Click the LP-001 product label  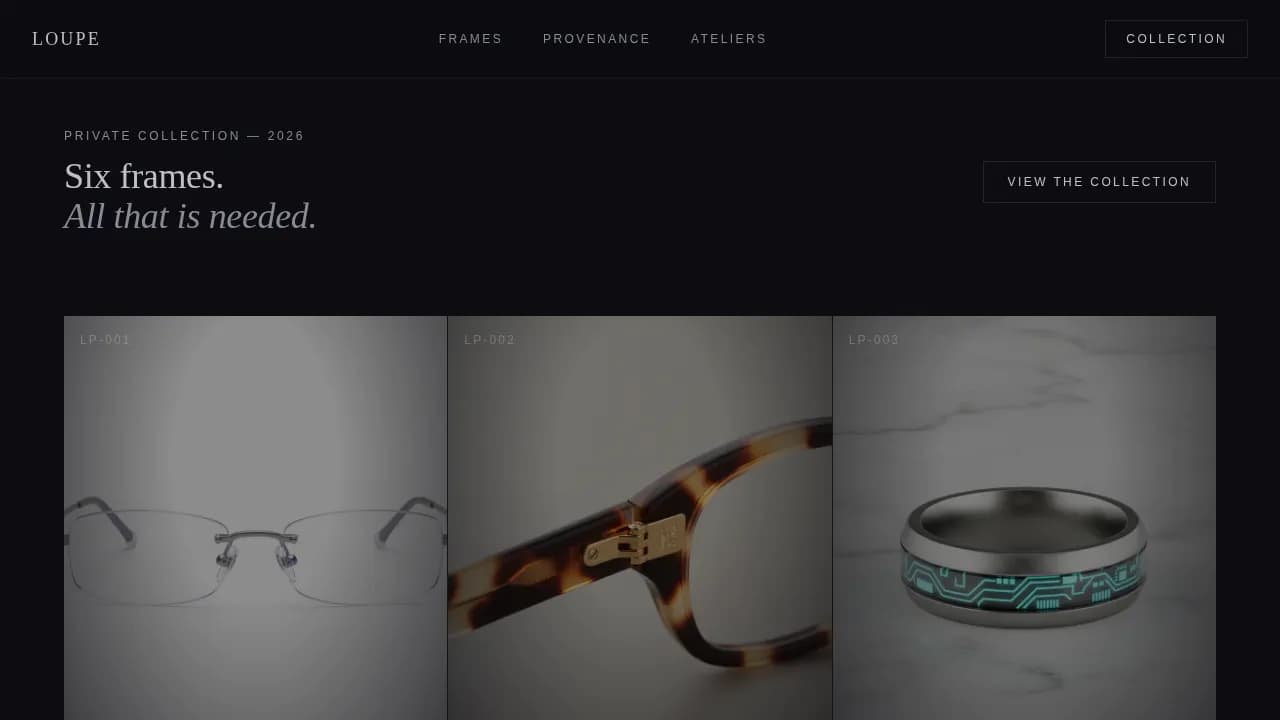[105, 340]
